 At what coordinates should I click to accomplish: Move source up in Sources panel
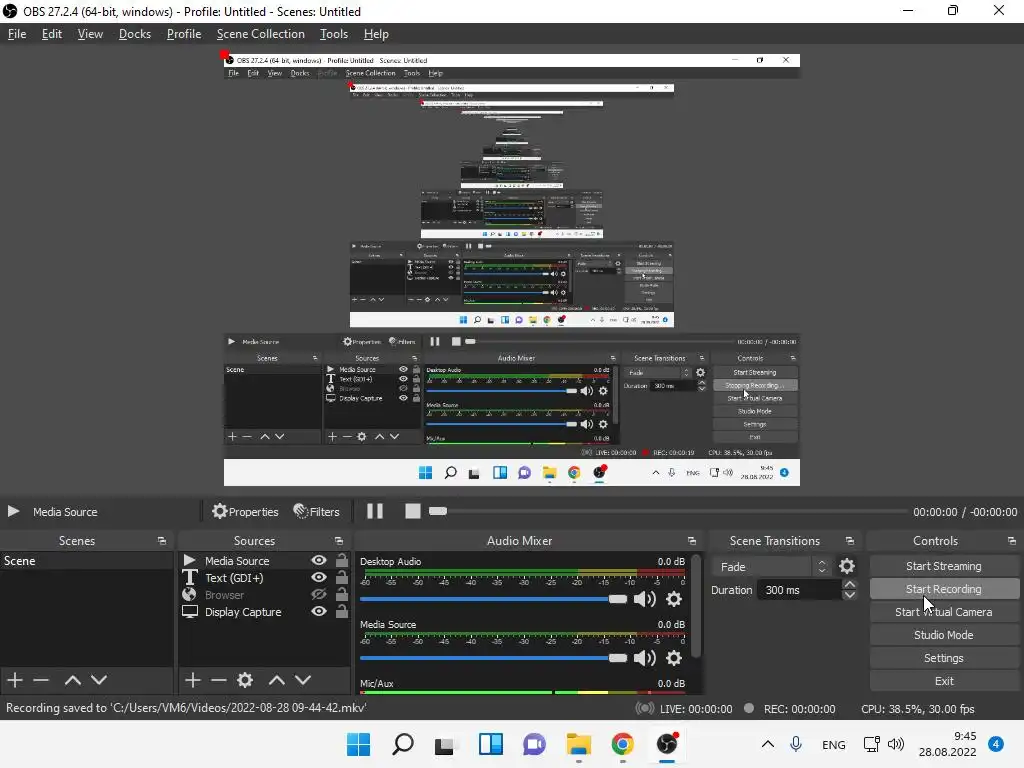tap(277, 680)
